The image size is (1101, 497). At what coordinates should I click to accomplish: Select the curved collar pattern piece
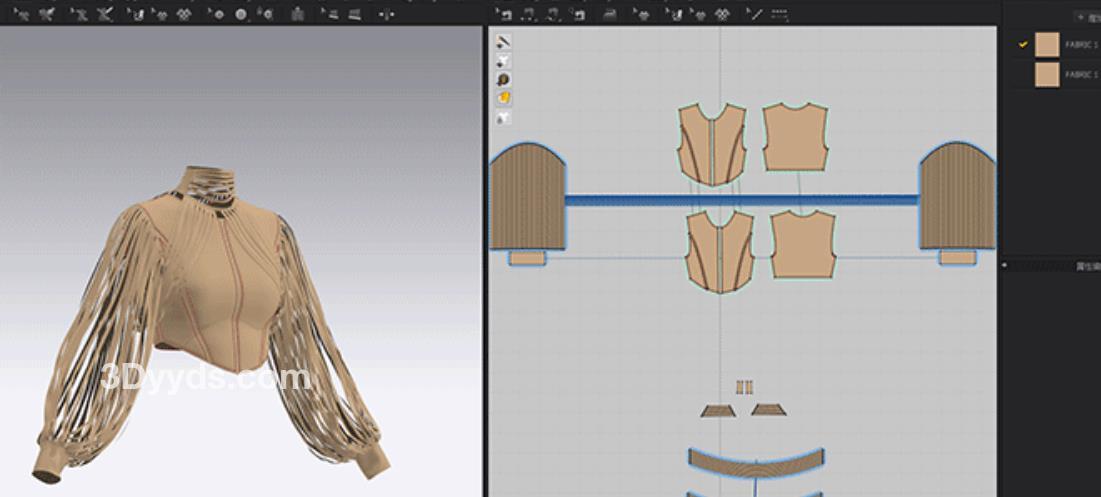tap(755, 462)
